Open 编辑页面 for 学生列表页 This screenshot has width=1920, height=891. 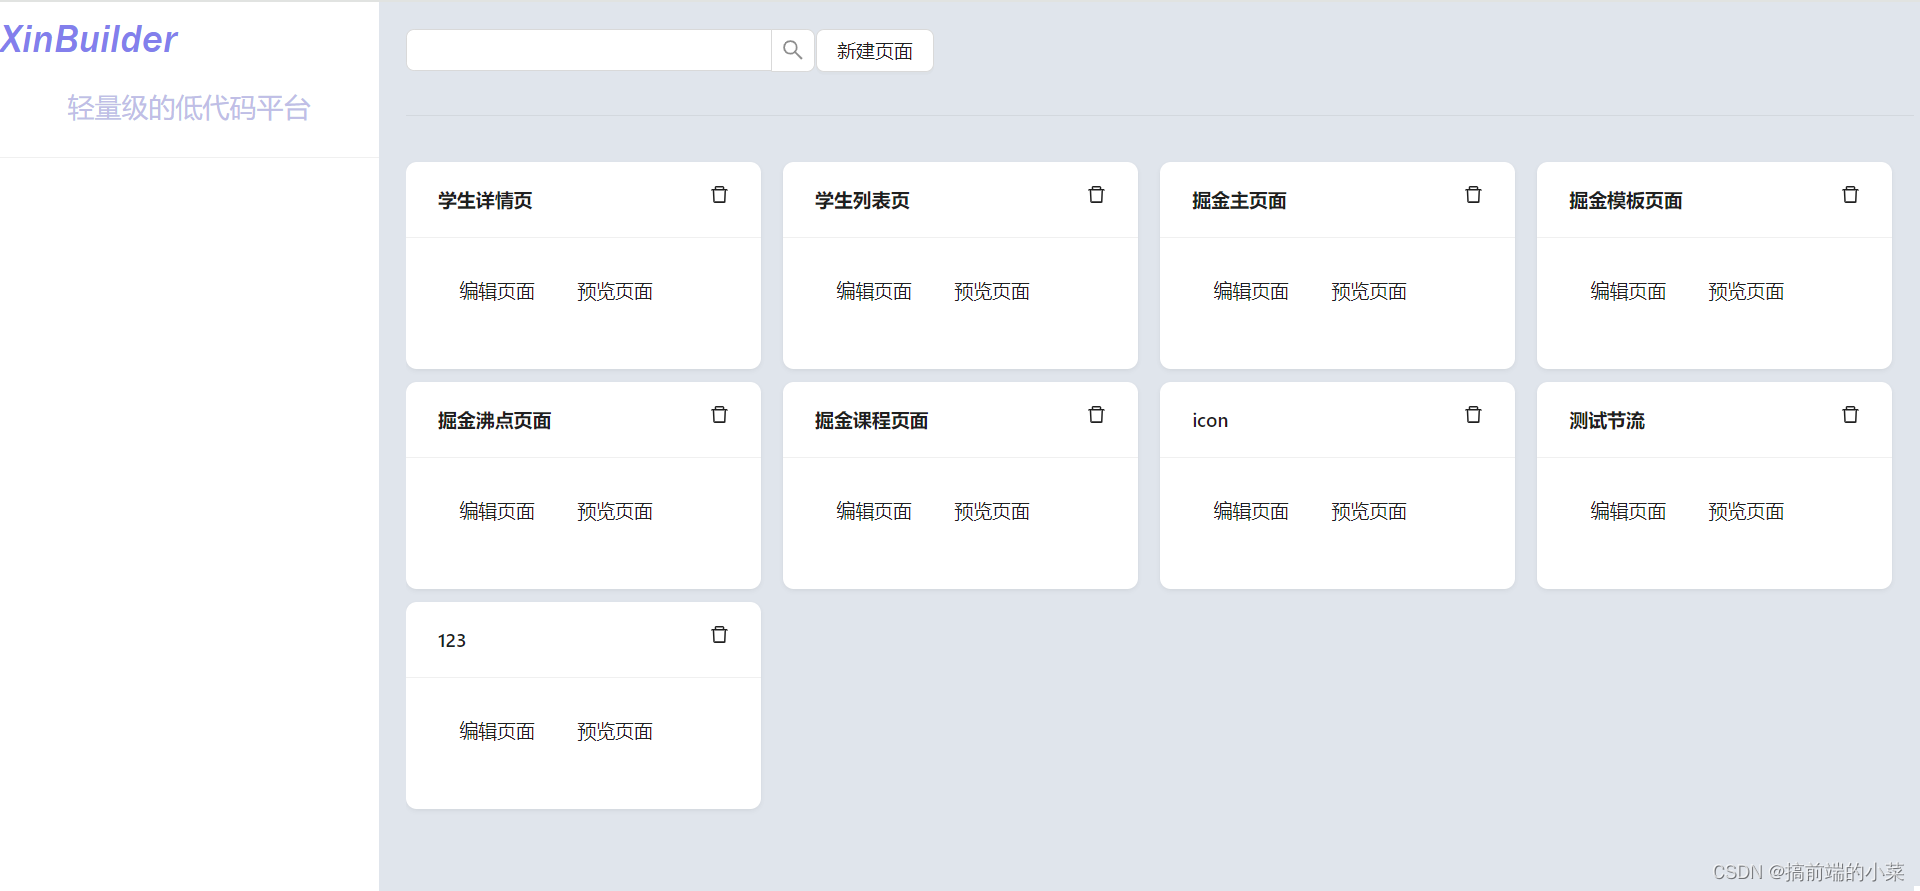[874, 291]
